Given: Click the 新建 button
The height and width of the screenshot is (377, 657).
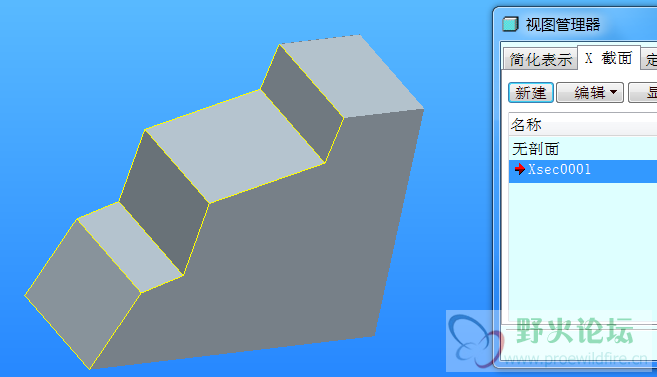Looking at the screenshot, I should tap(531, 93).
